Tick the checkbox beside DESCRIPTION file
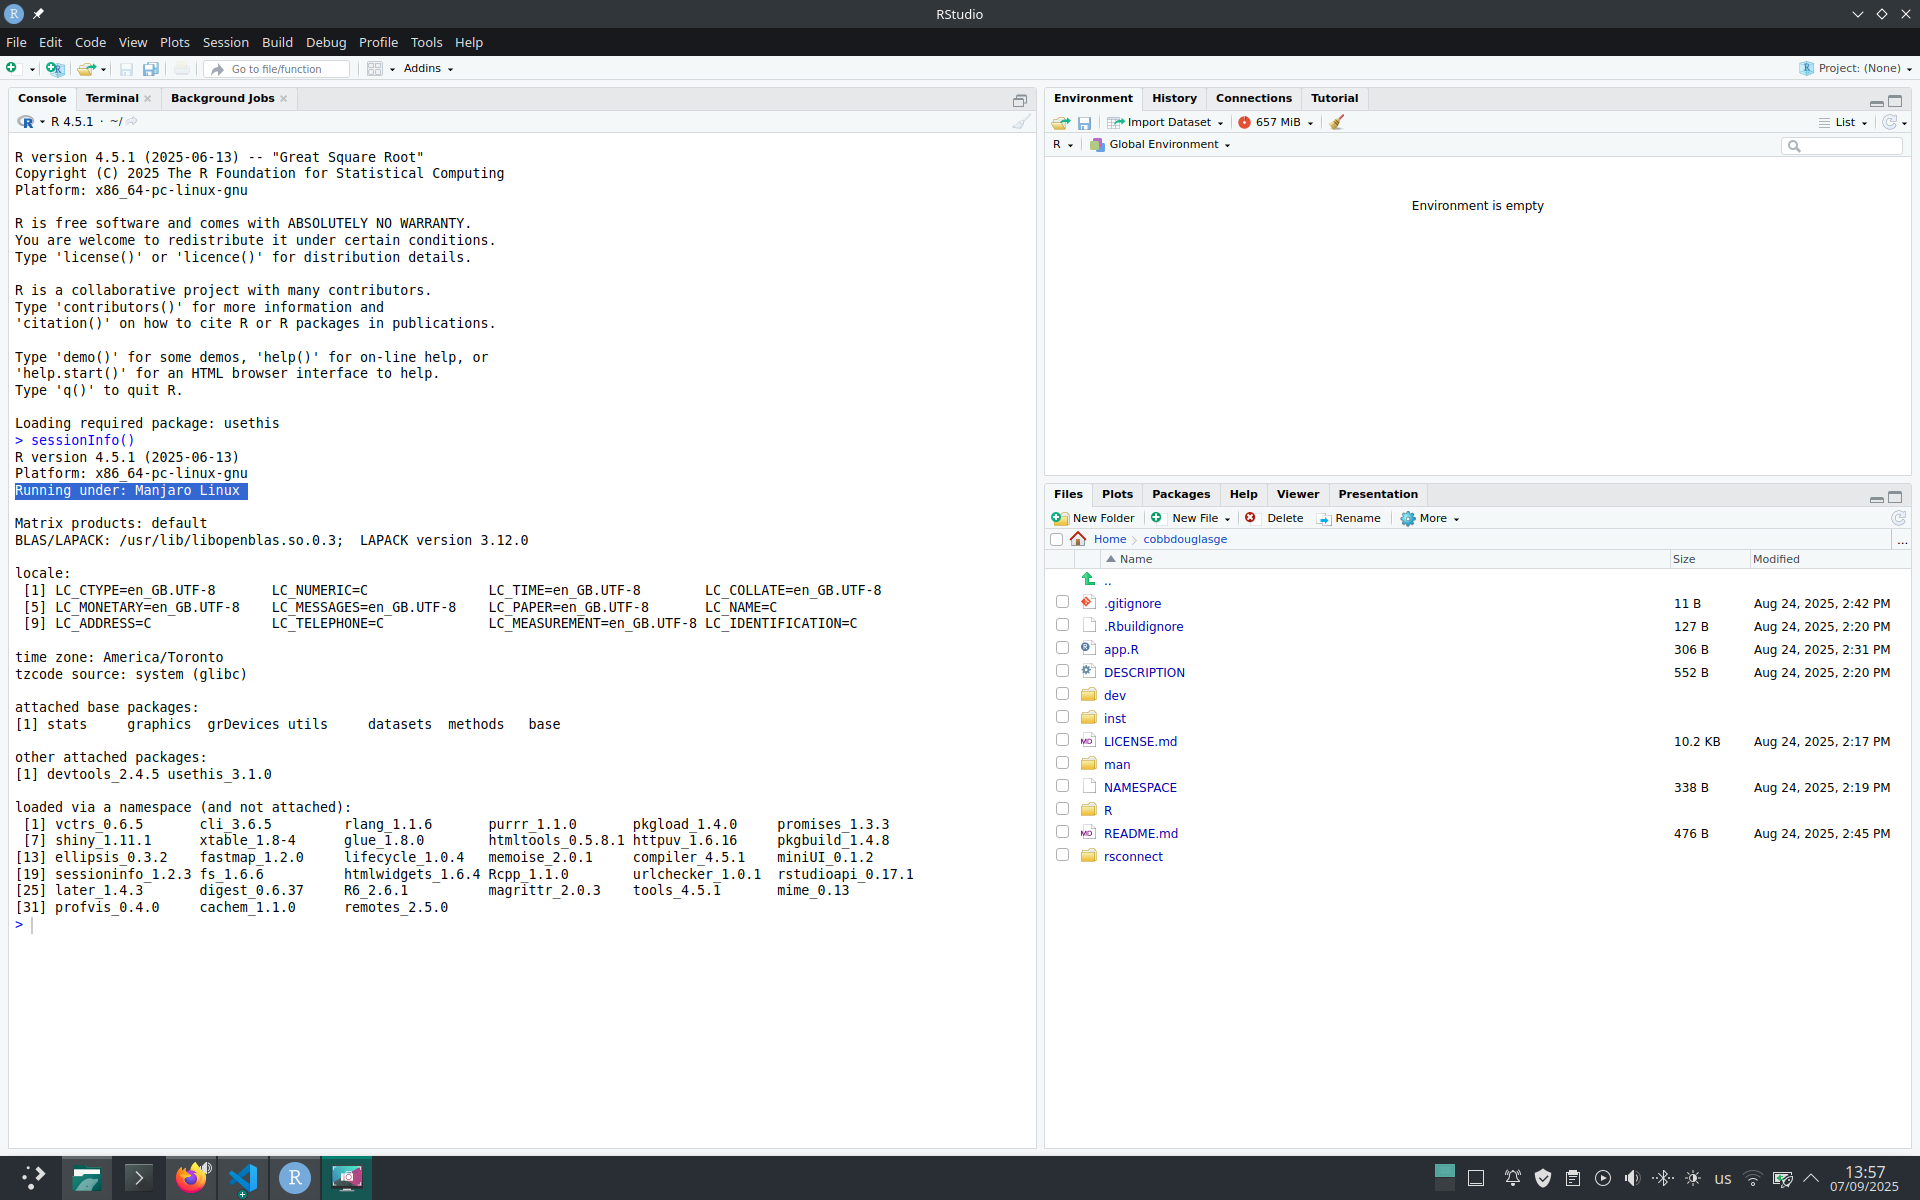Viewport: 1920px width, 1200px height. click(x=1062, y=671)
